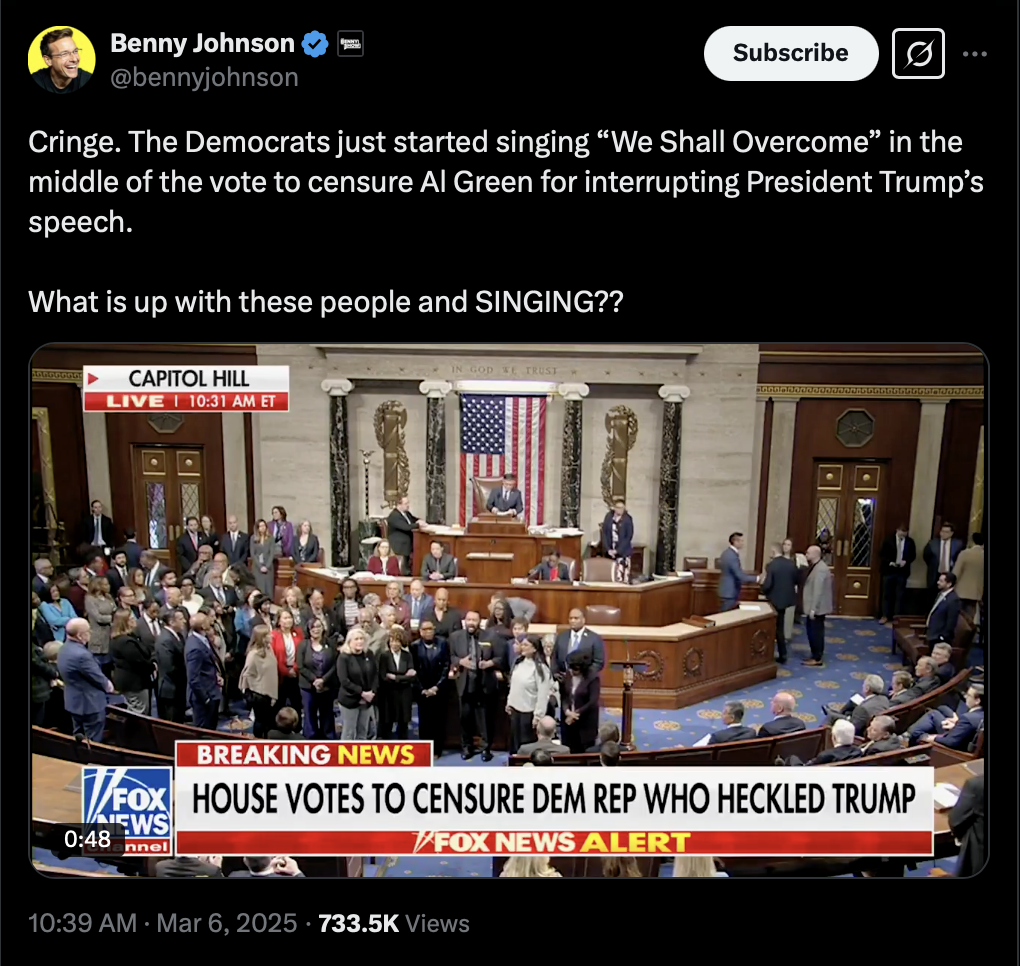Open the Grok explain-this-post icon
Viewport: 1020px width, 966px height.
(x=918, y=53)
